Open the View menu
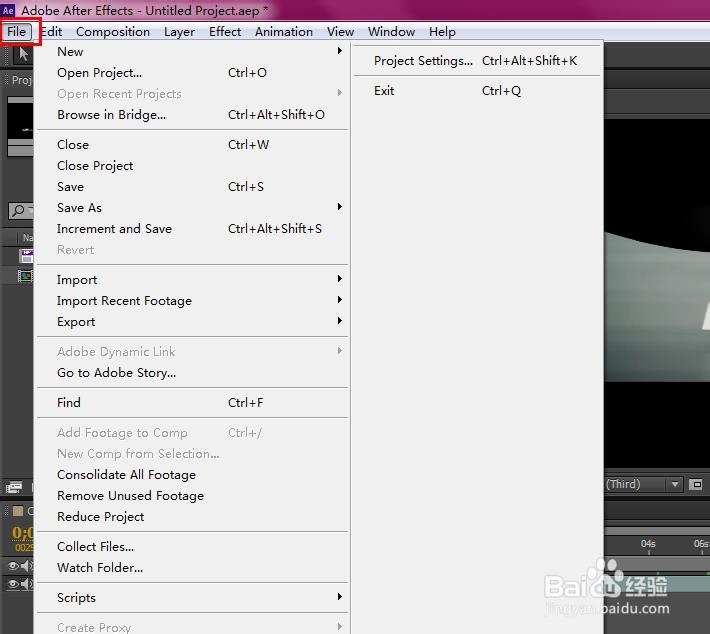Viewport: 710px width, 634px height. (340, 32)
